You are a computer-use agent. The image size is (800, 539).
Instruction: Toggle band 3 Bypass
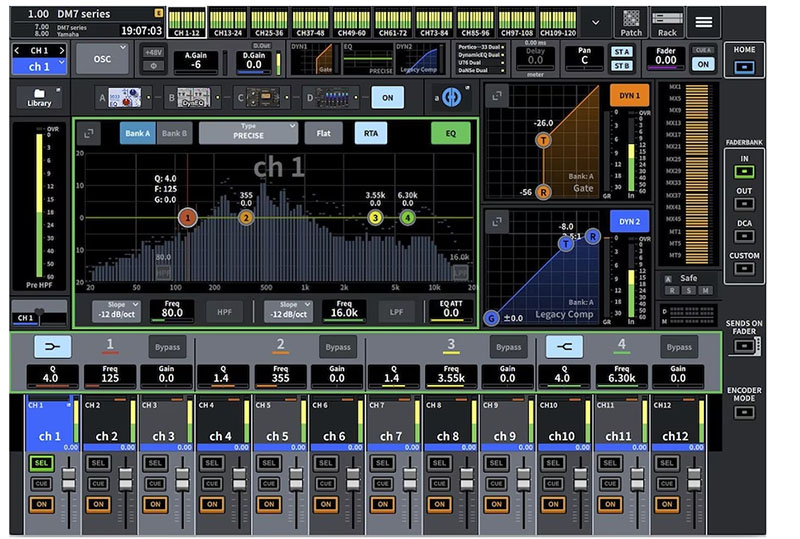(x=509, y=347)
